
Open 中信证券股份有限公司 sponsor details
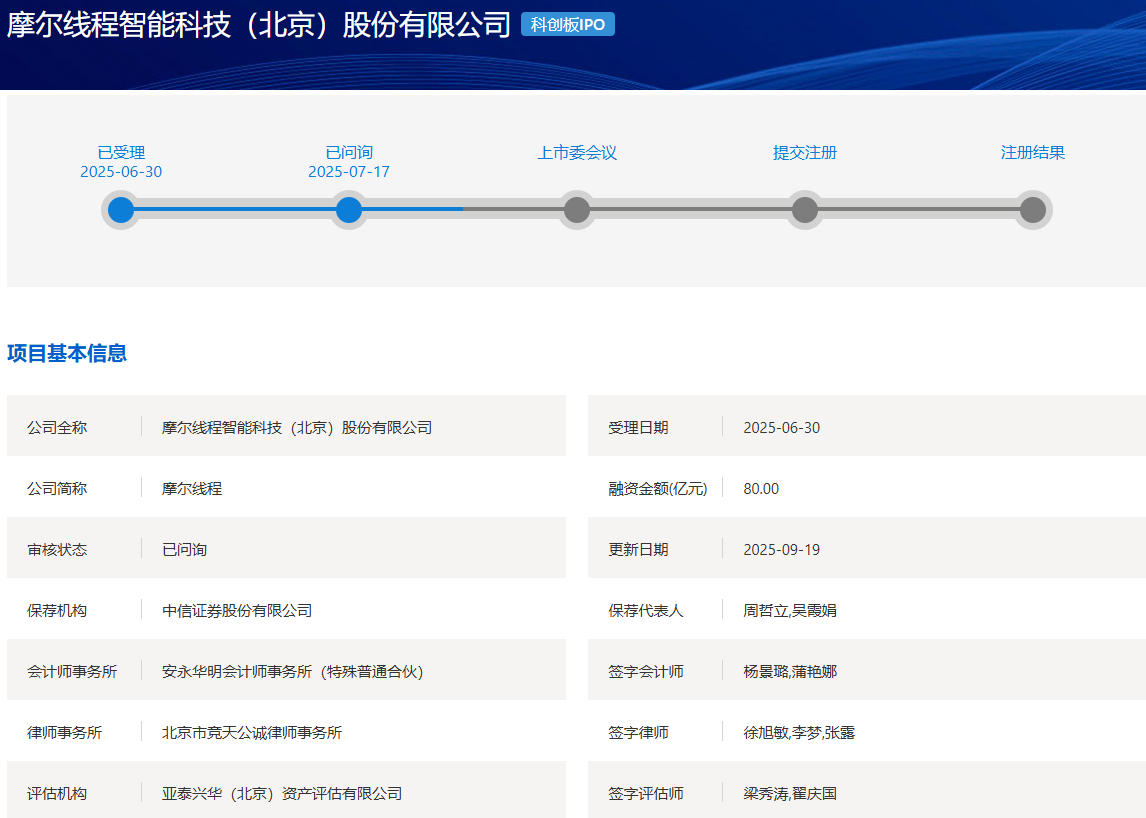[237, 610]
